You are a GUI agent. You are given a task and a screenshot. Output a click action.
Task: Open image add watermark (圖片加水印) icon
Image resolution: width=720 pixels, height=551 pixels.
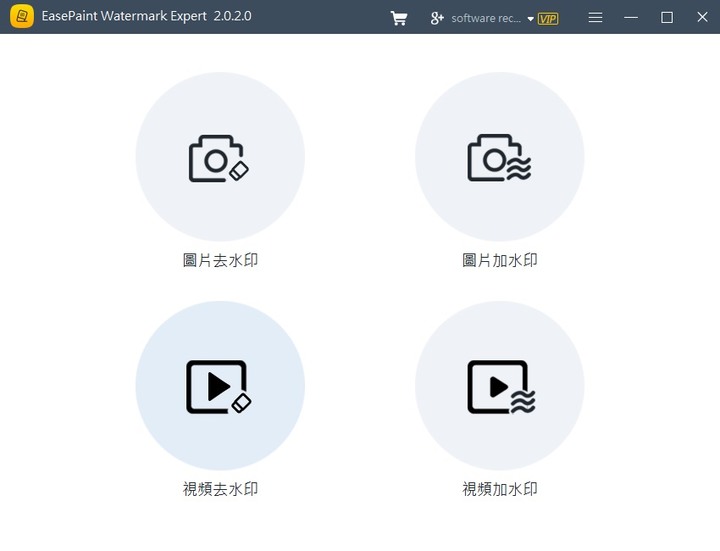(x=500, y=157)
